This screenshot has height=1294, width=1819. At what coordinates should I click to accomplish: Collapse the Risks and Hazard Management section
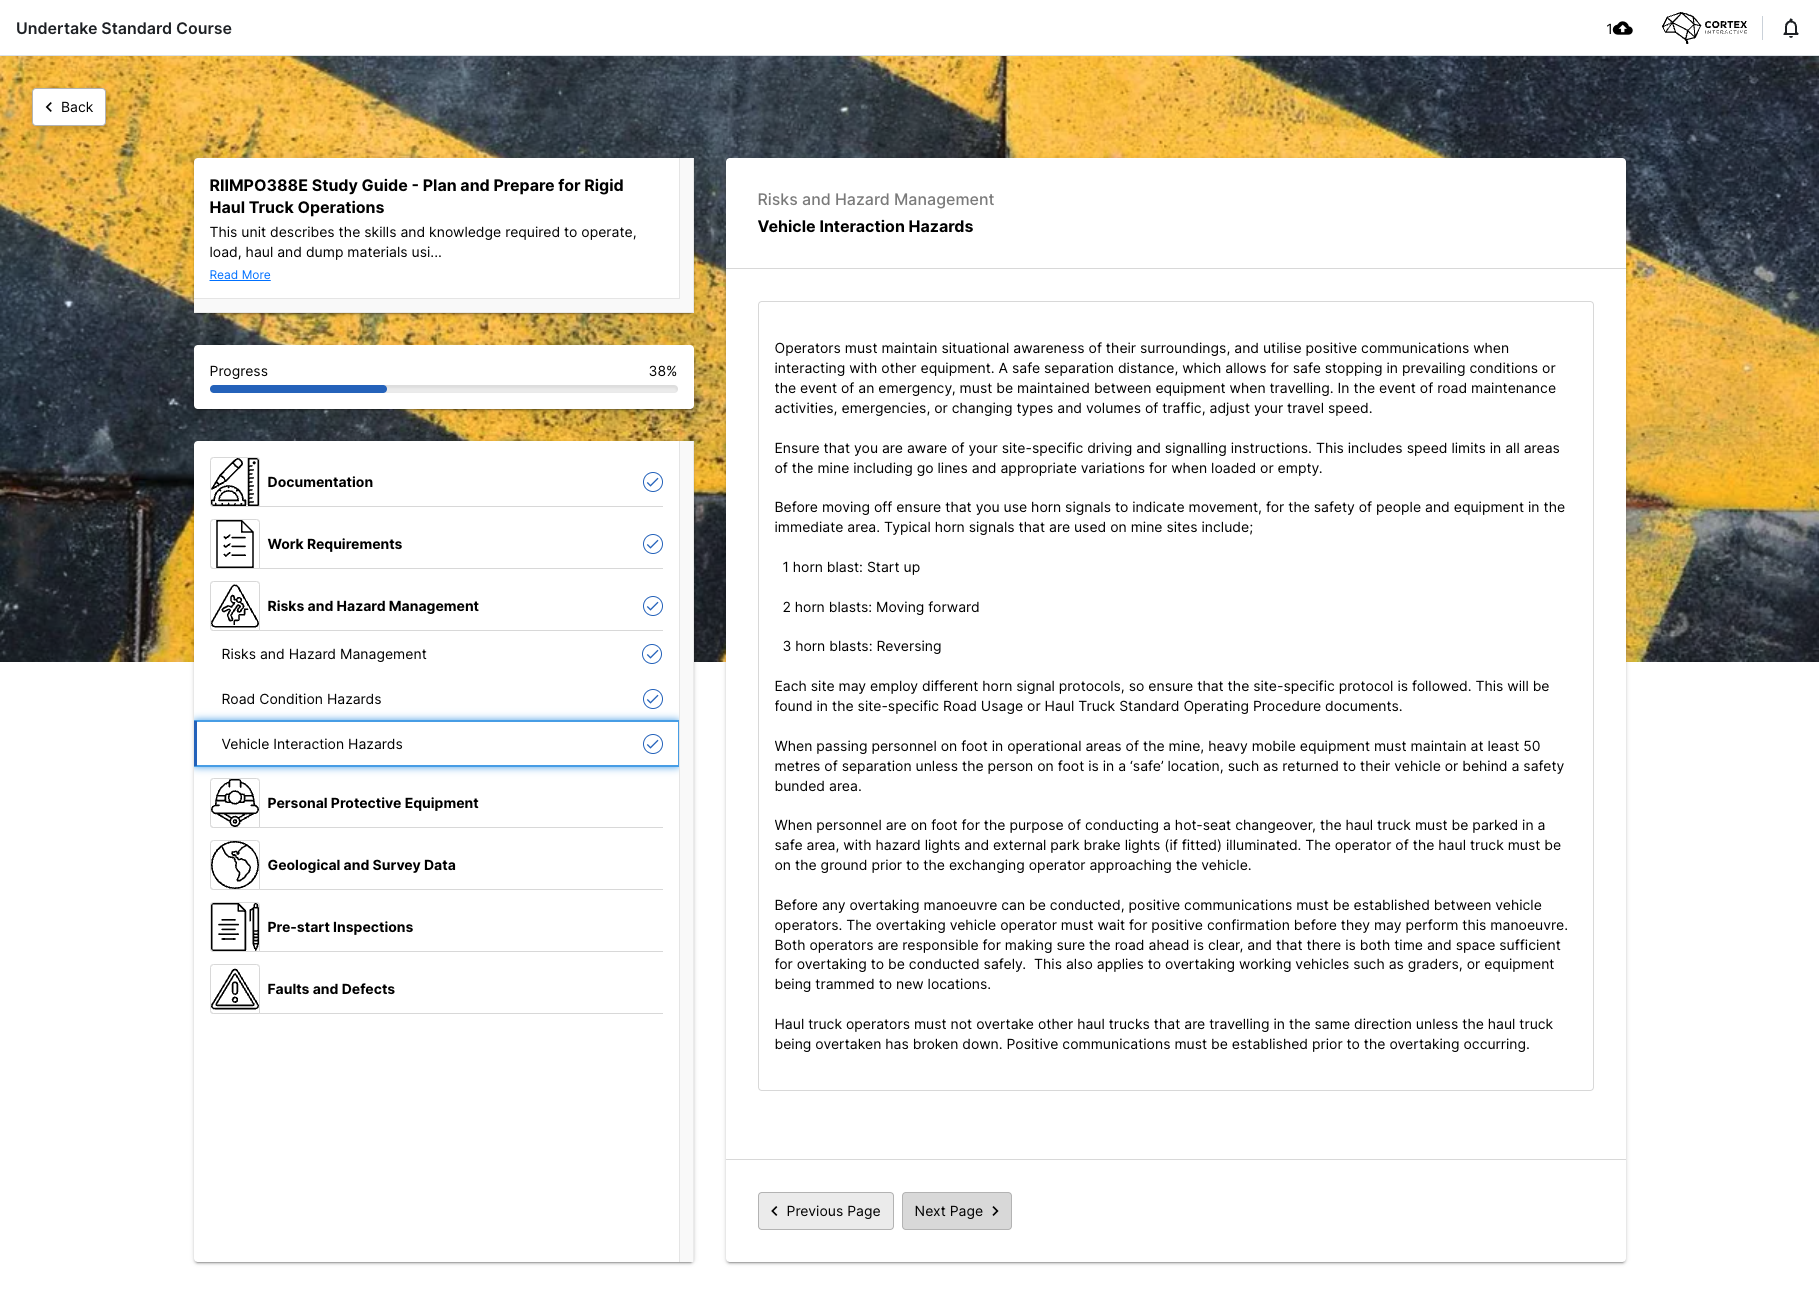click(437, 606)
